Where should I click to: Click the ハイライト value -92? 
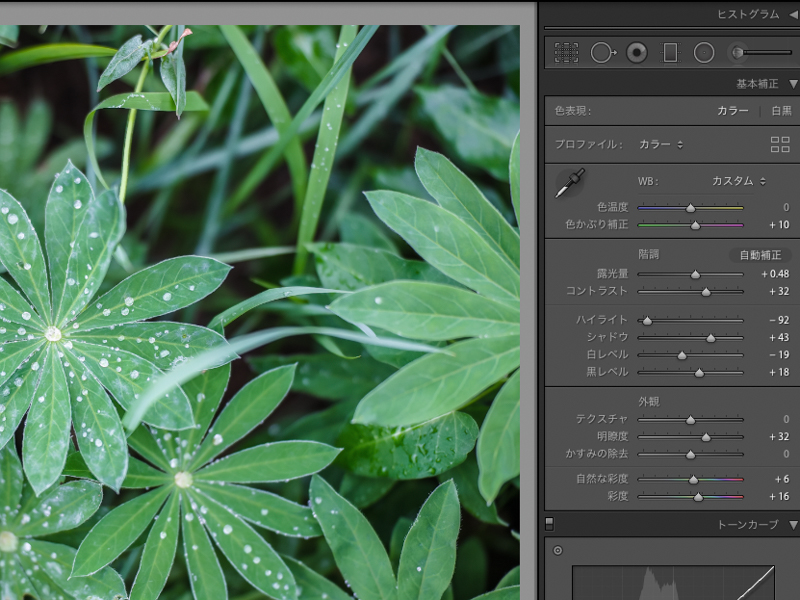(x=779, y=320)
